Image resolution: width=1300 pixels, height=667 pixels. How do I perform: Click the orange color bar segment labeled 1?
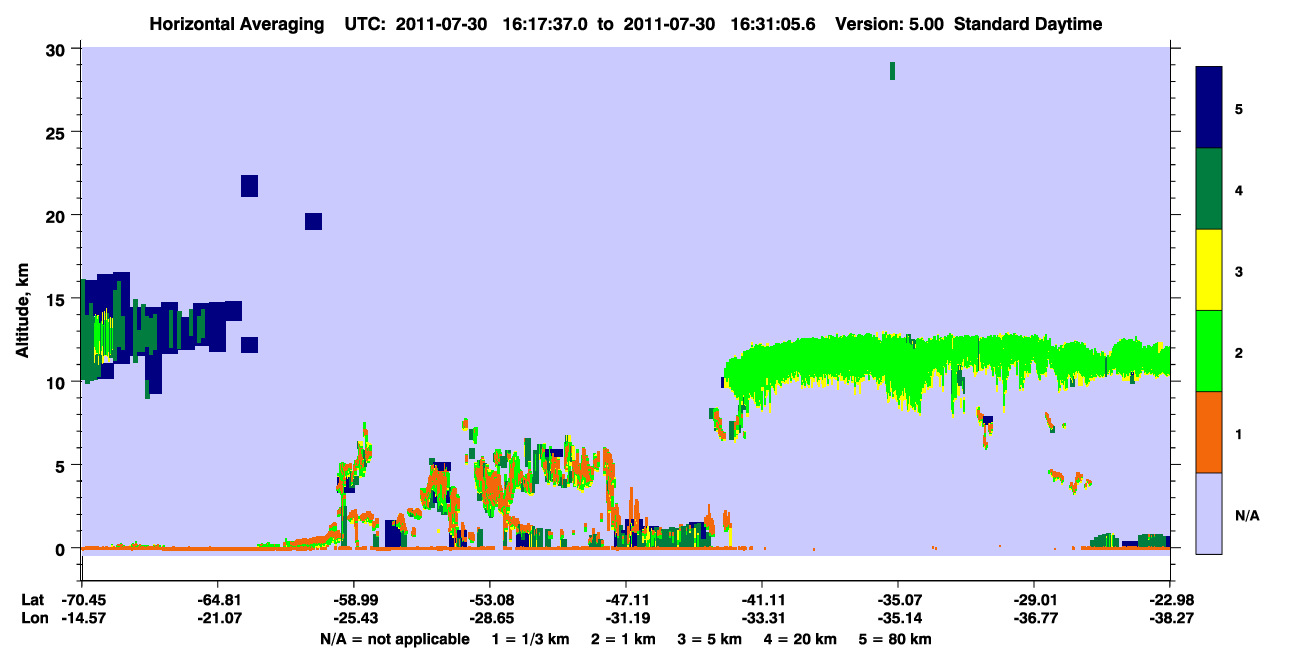click(1209, 432)
